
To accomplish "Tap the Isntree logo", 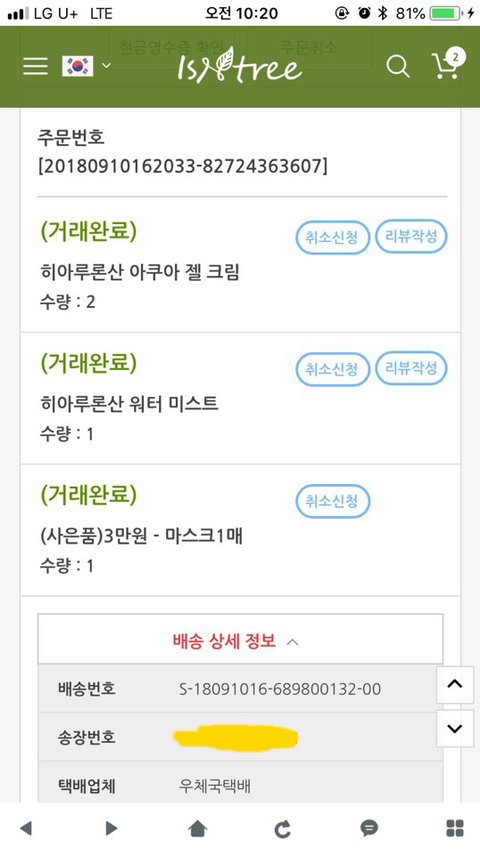I will point(240,66).
